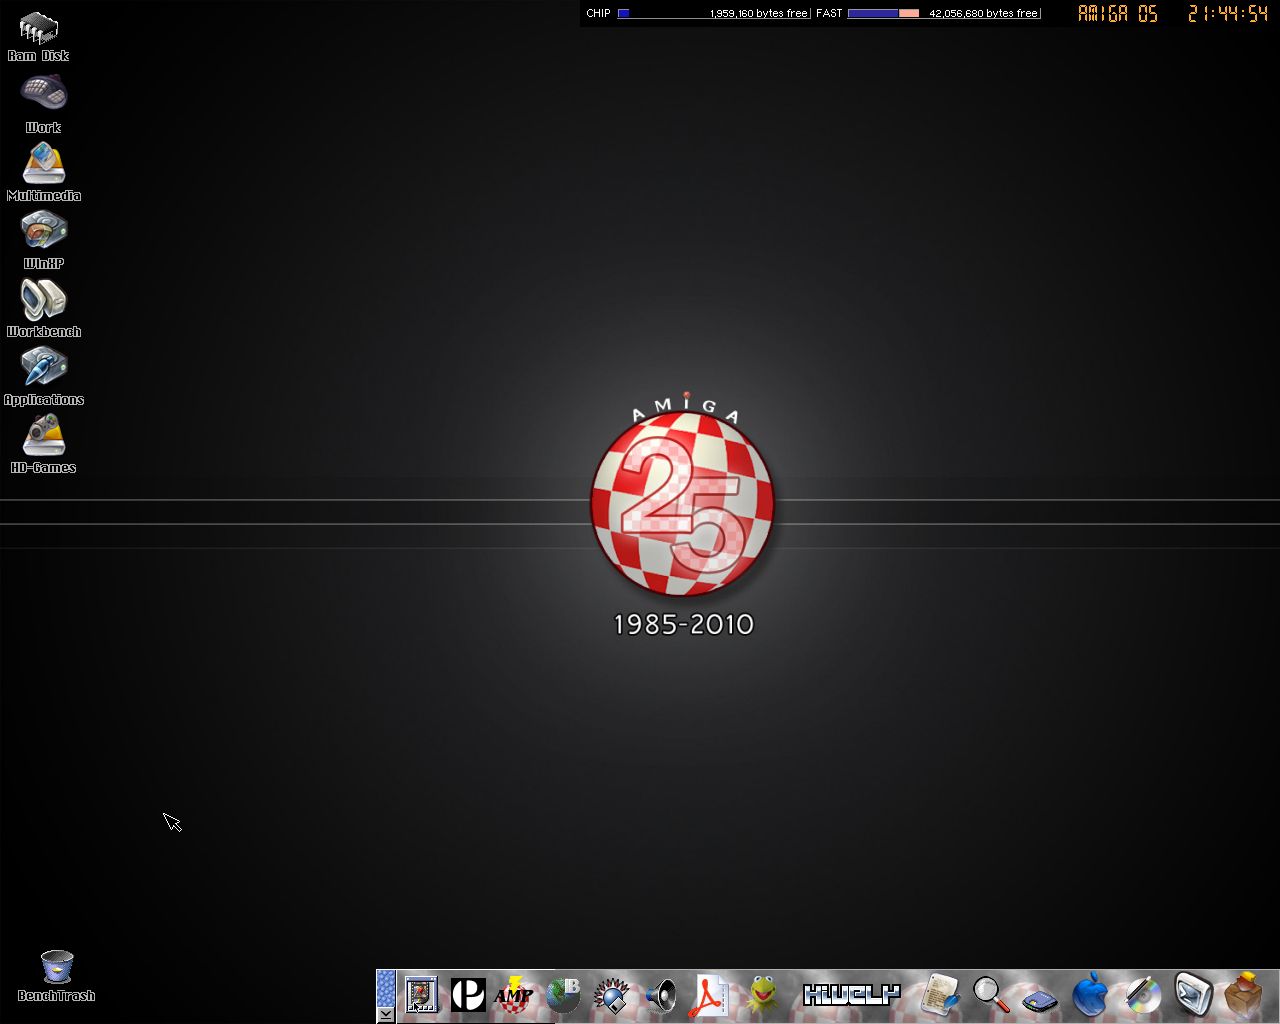Launch the first dock icon with portrait picture
This screenshot has height=1024, width=1280.
pos(422,995)
